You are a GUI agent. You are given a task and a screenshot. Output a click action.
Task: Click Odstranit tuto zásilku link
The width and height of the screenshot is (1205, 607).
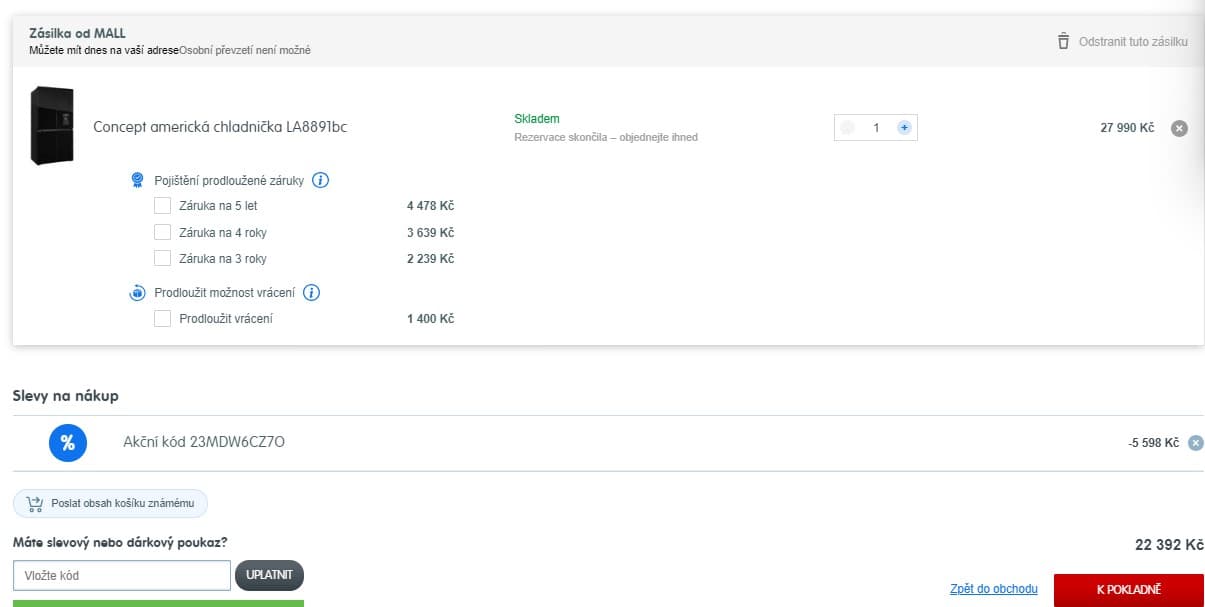click(1133, 43)
